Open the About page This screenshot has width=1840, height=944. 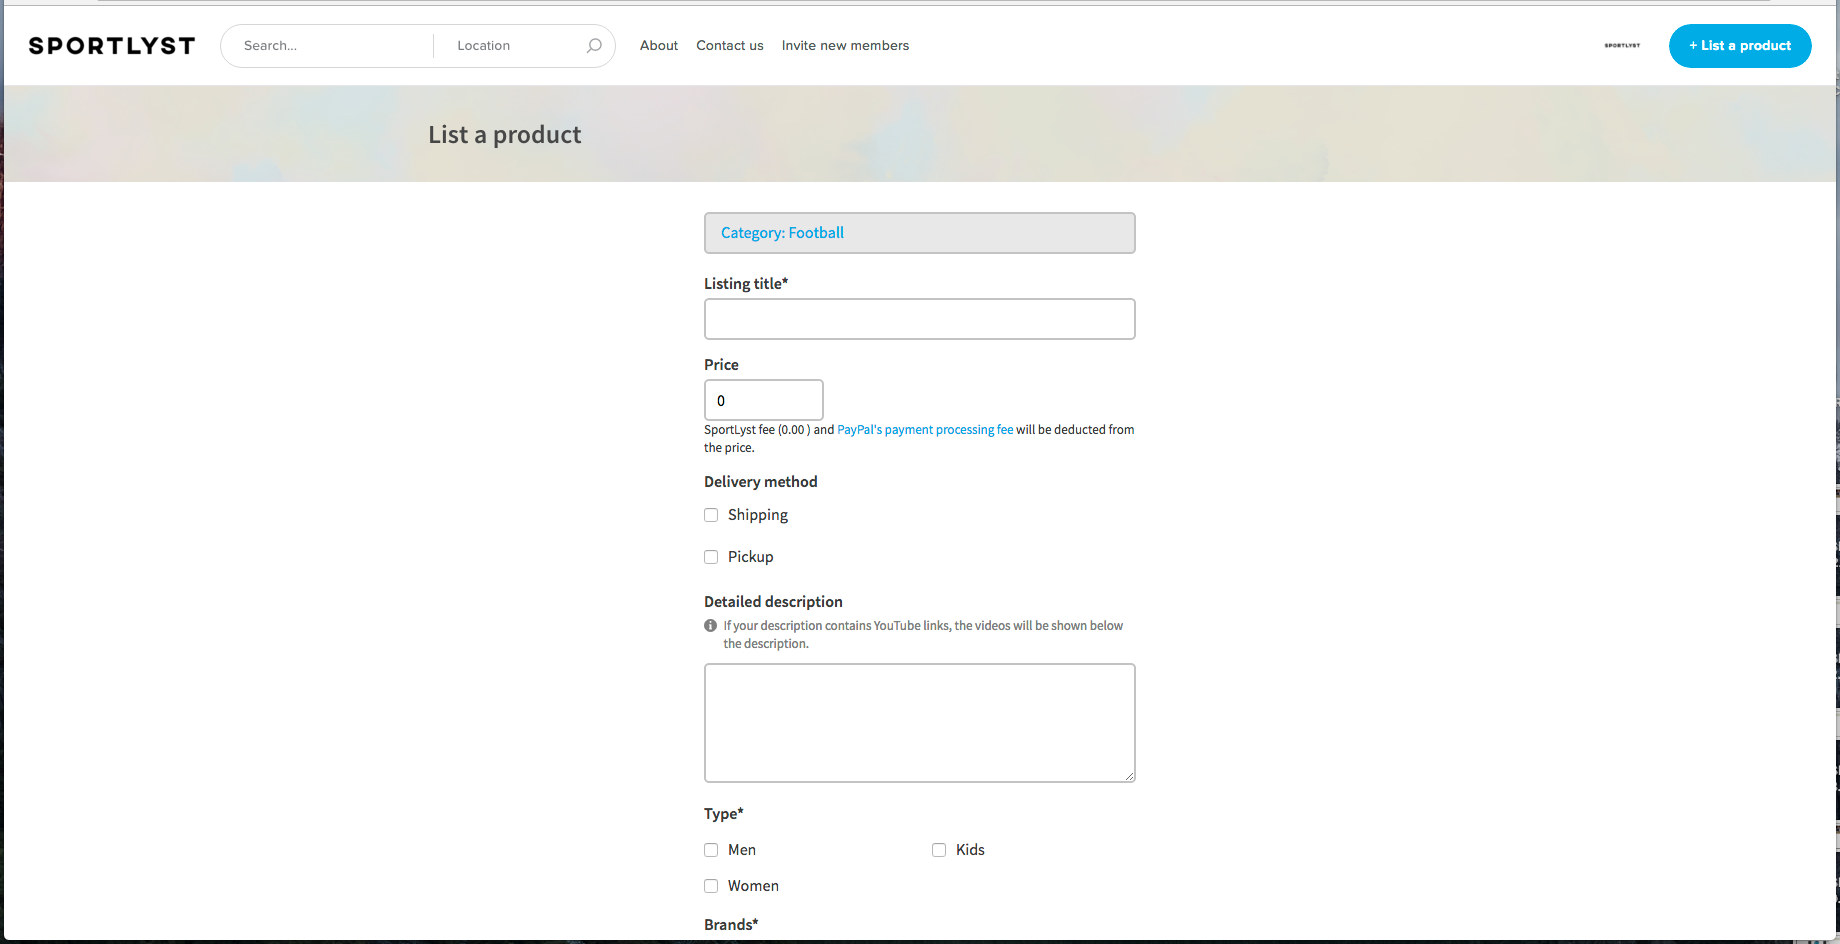[659, 46]
